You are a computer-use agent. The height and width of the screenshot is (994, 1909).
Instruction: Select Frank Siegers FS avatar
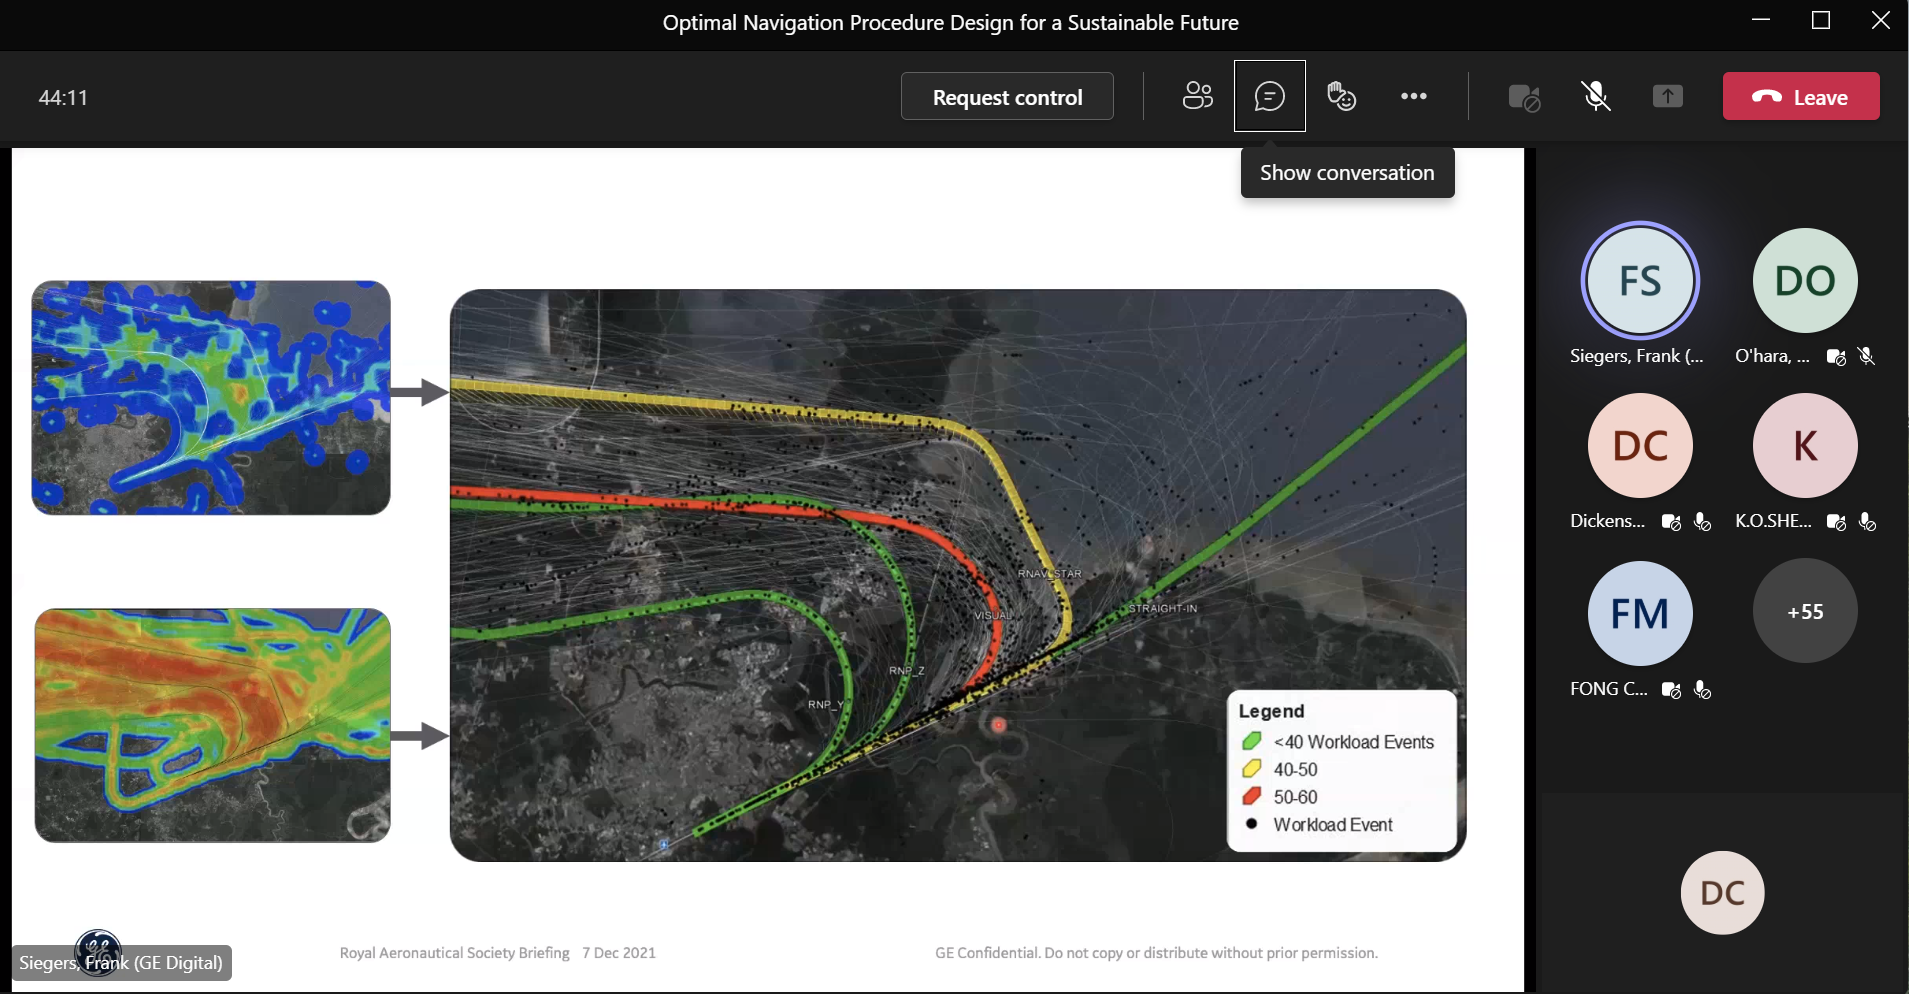(x=1640, y=281)
